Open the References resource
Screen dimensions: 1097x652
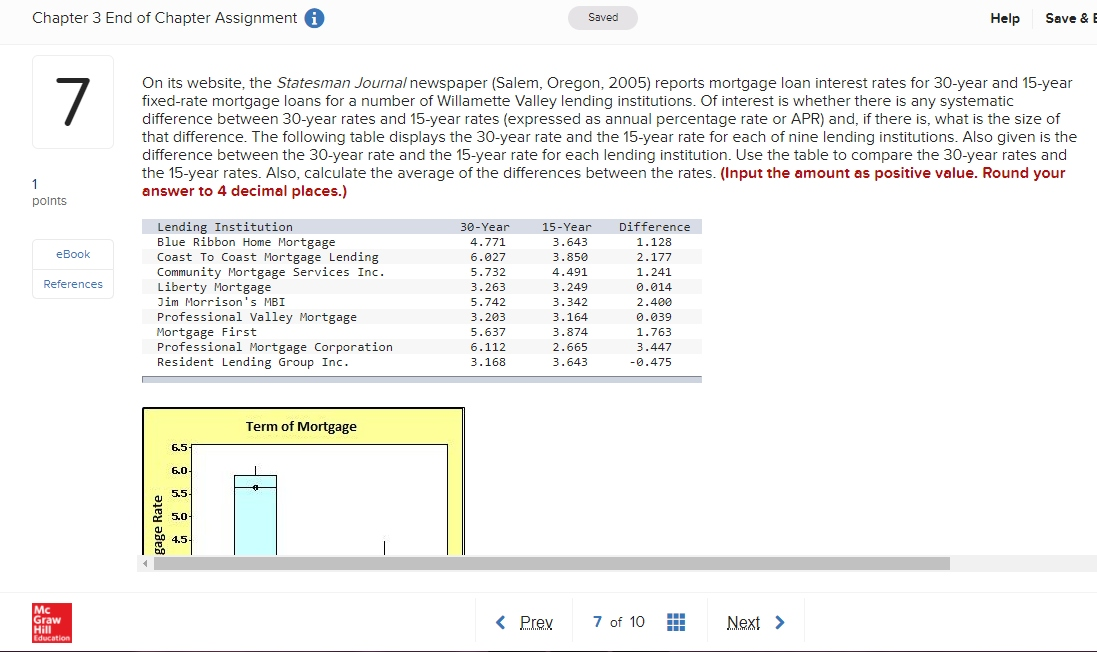point(73,284)
